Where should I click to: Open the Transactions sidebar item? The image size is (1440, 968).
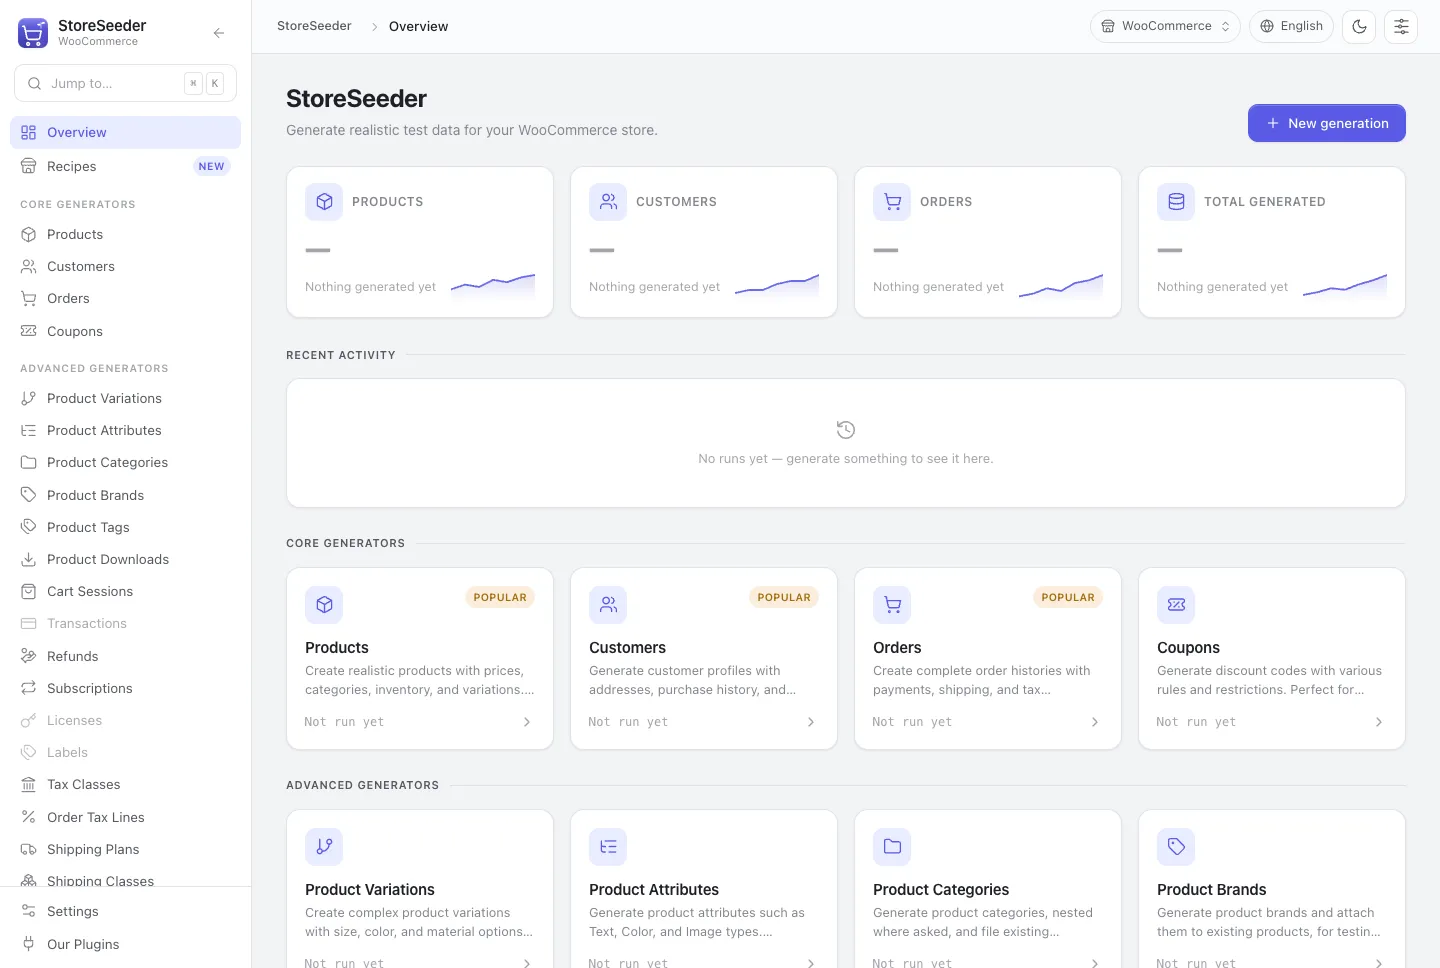click(125, 623)
